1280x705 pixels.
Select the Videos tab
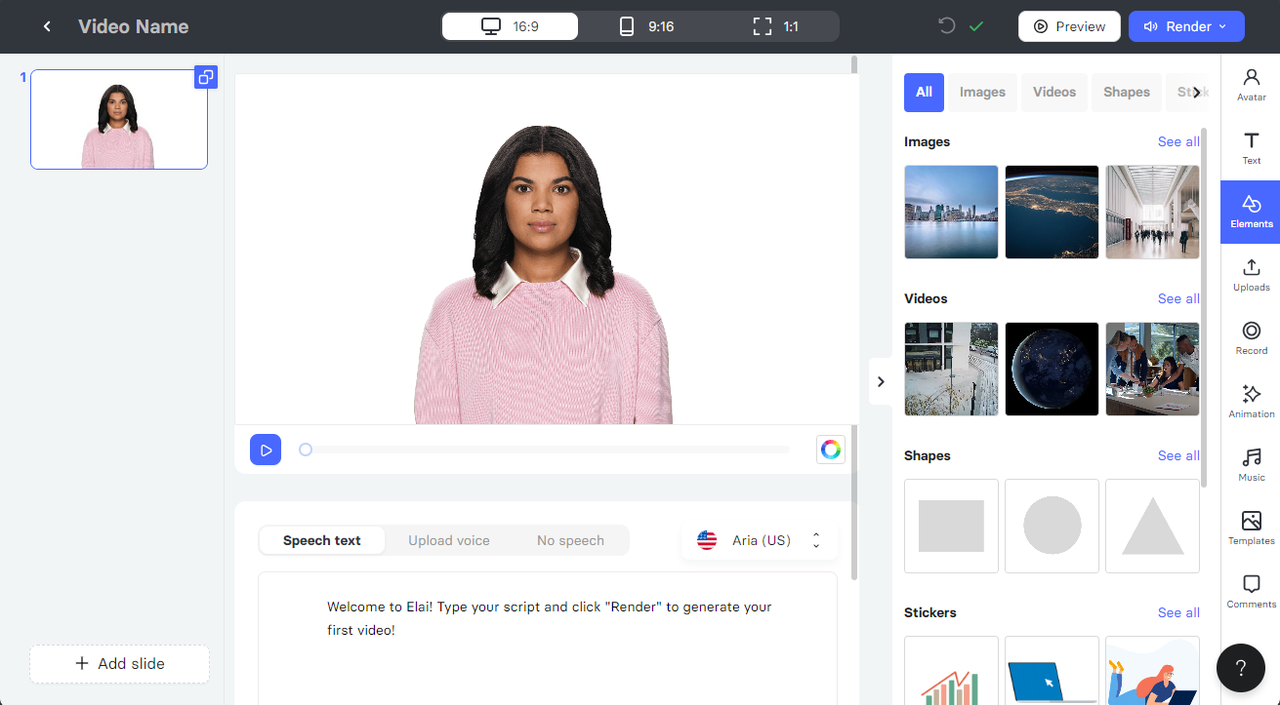(x=1054, y=92)
